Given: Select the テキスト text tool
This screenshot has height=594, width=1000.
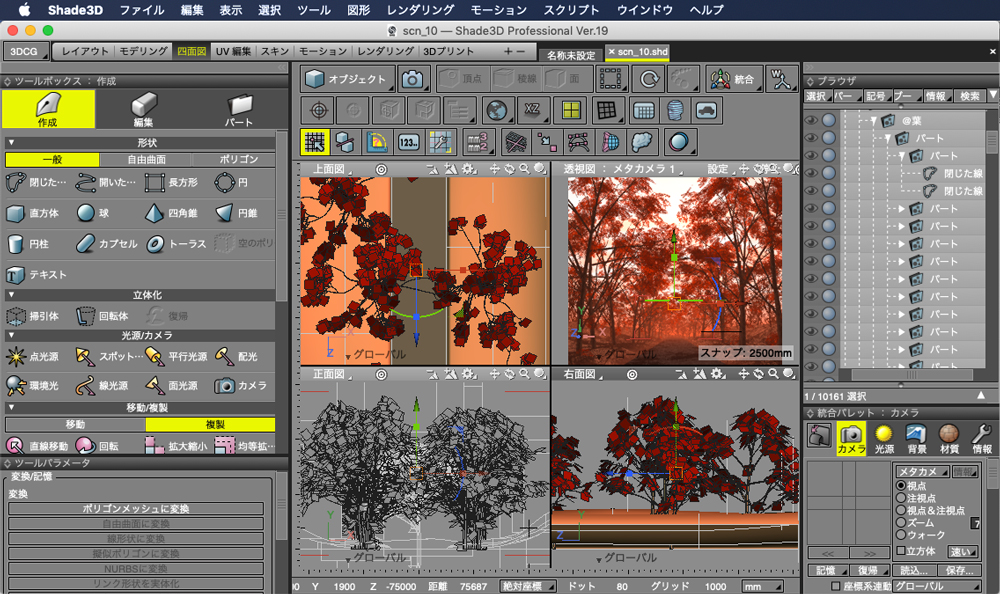Looking at the screenshot, I should point(36,274).
